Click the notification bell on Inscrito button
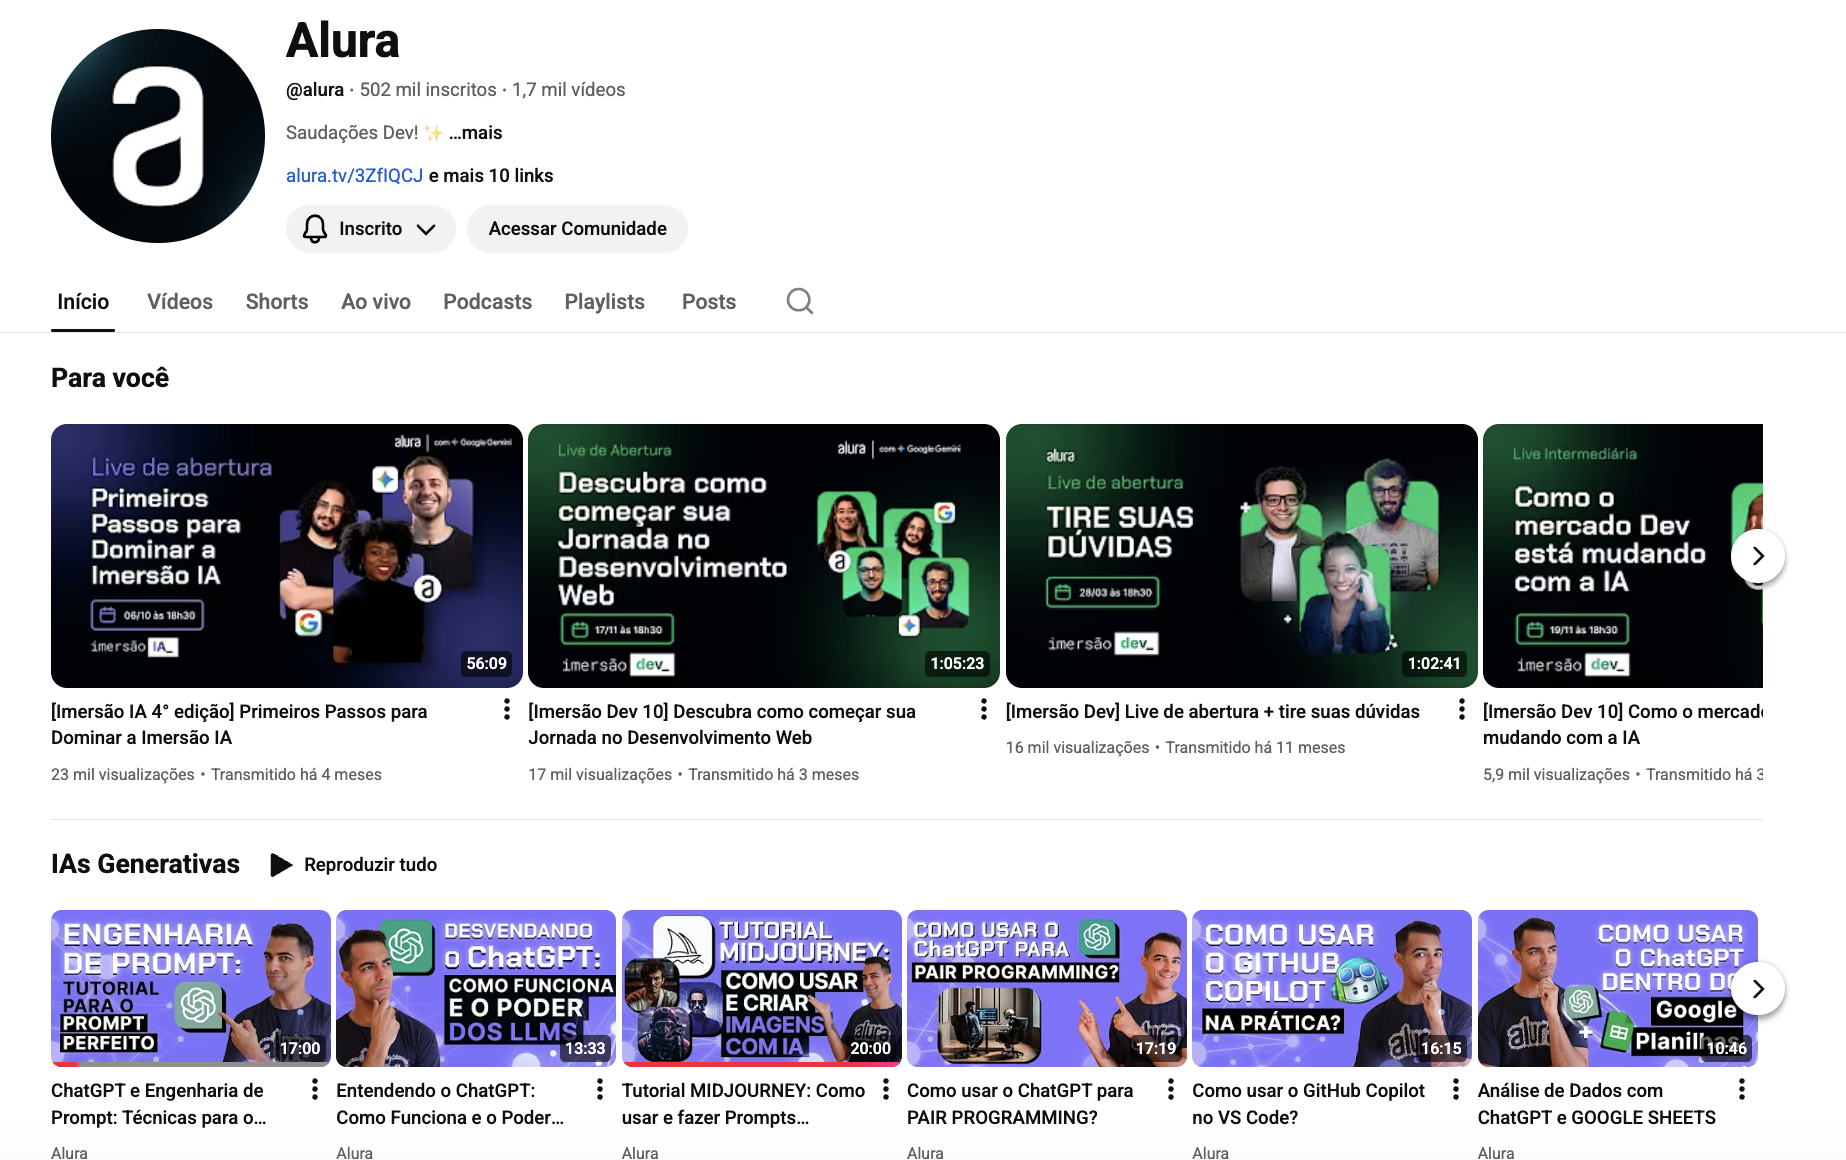Screen dimensions: 1846x1160 coord(314,228)
